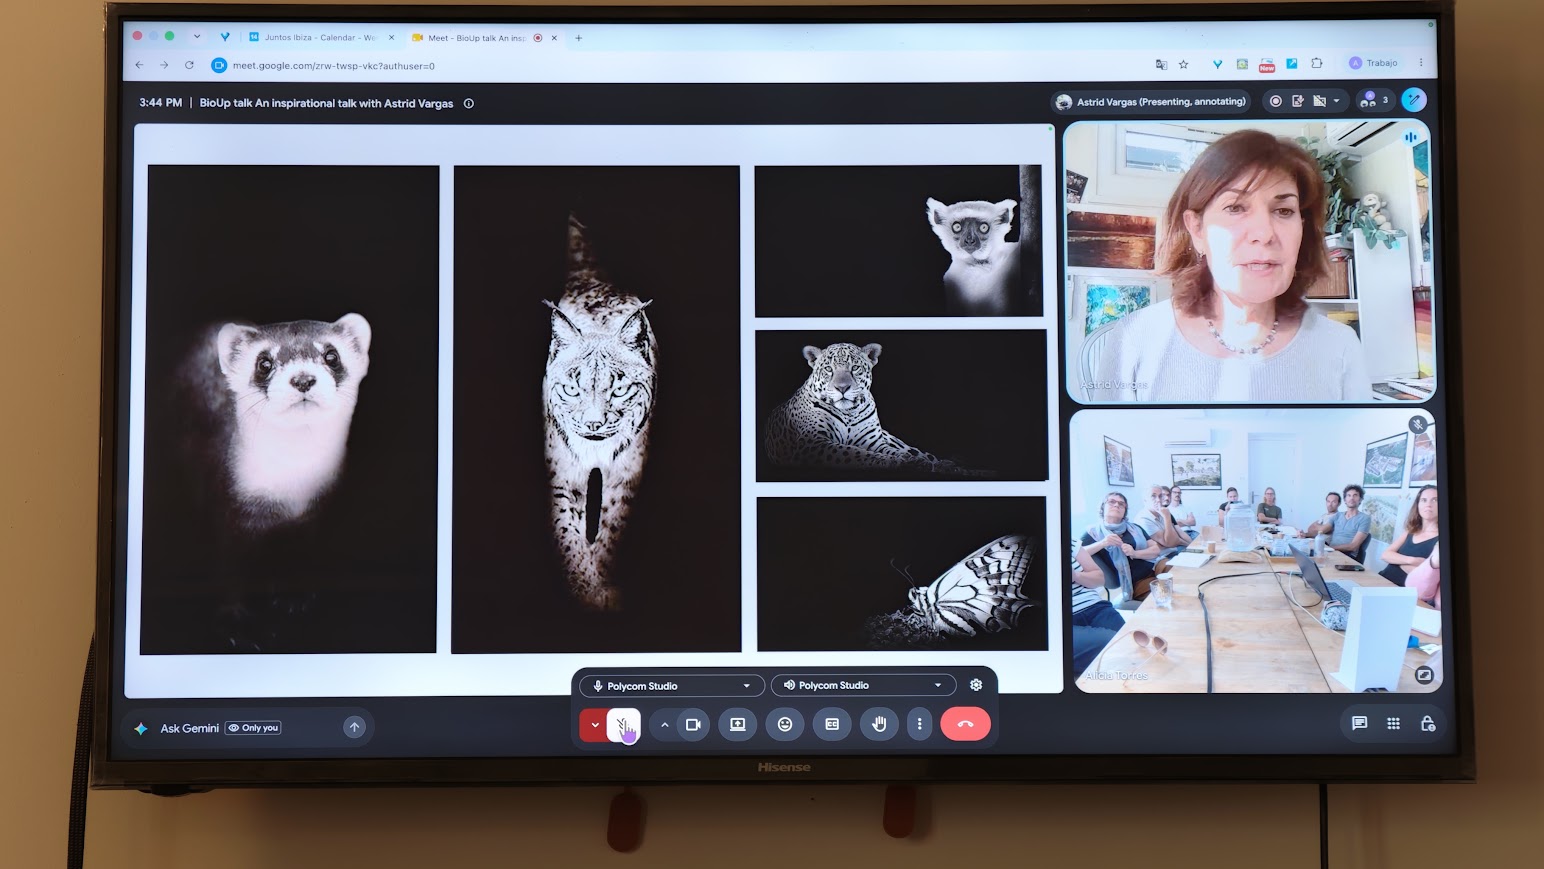Bookmark this page with the star icon

[1184, 64]
